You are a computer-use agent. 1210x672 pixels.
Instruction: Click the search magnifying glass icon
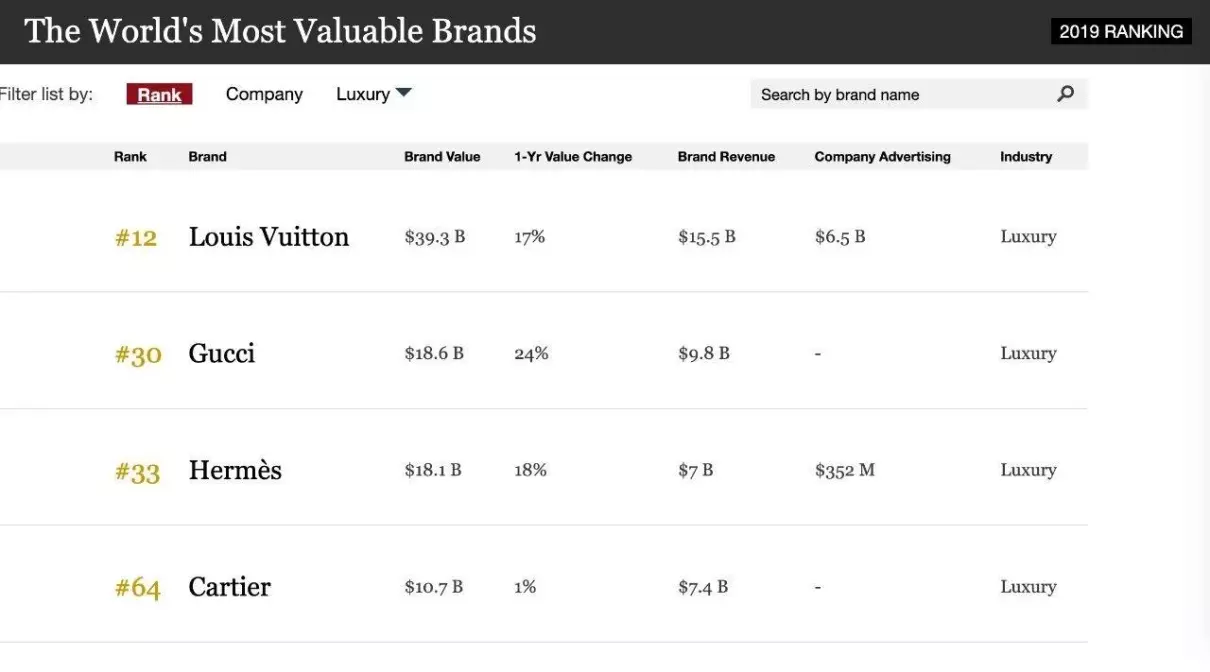click(x=1065, y=94)
